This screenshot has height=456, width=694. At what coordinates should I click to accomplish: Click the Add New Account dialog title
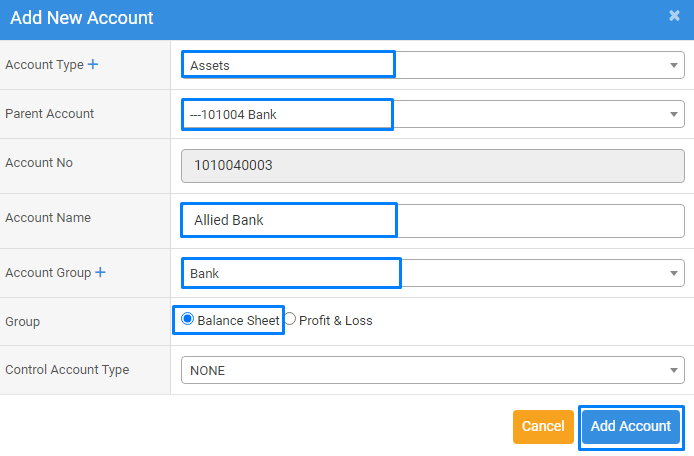tap(82, 17)
